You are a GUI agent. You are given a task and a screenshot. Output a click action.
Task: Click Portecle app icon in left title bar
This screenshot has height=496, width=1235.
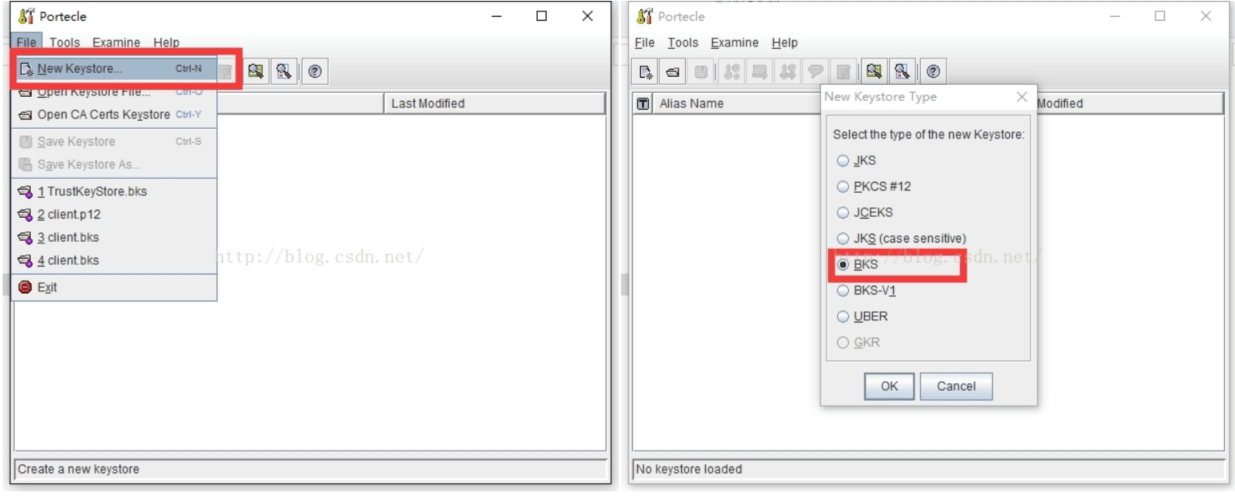pos(25,16)
